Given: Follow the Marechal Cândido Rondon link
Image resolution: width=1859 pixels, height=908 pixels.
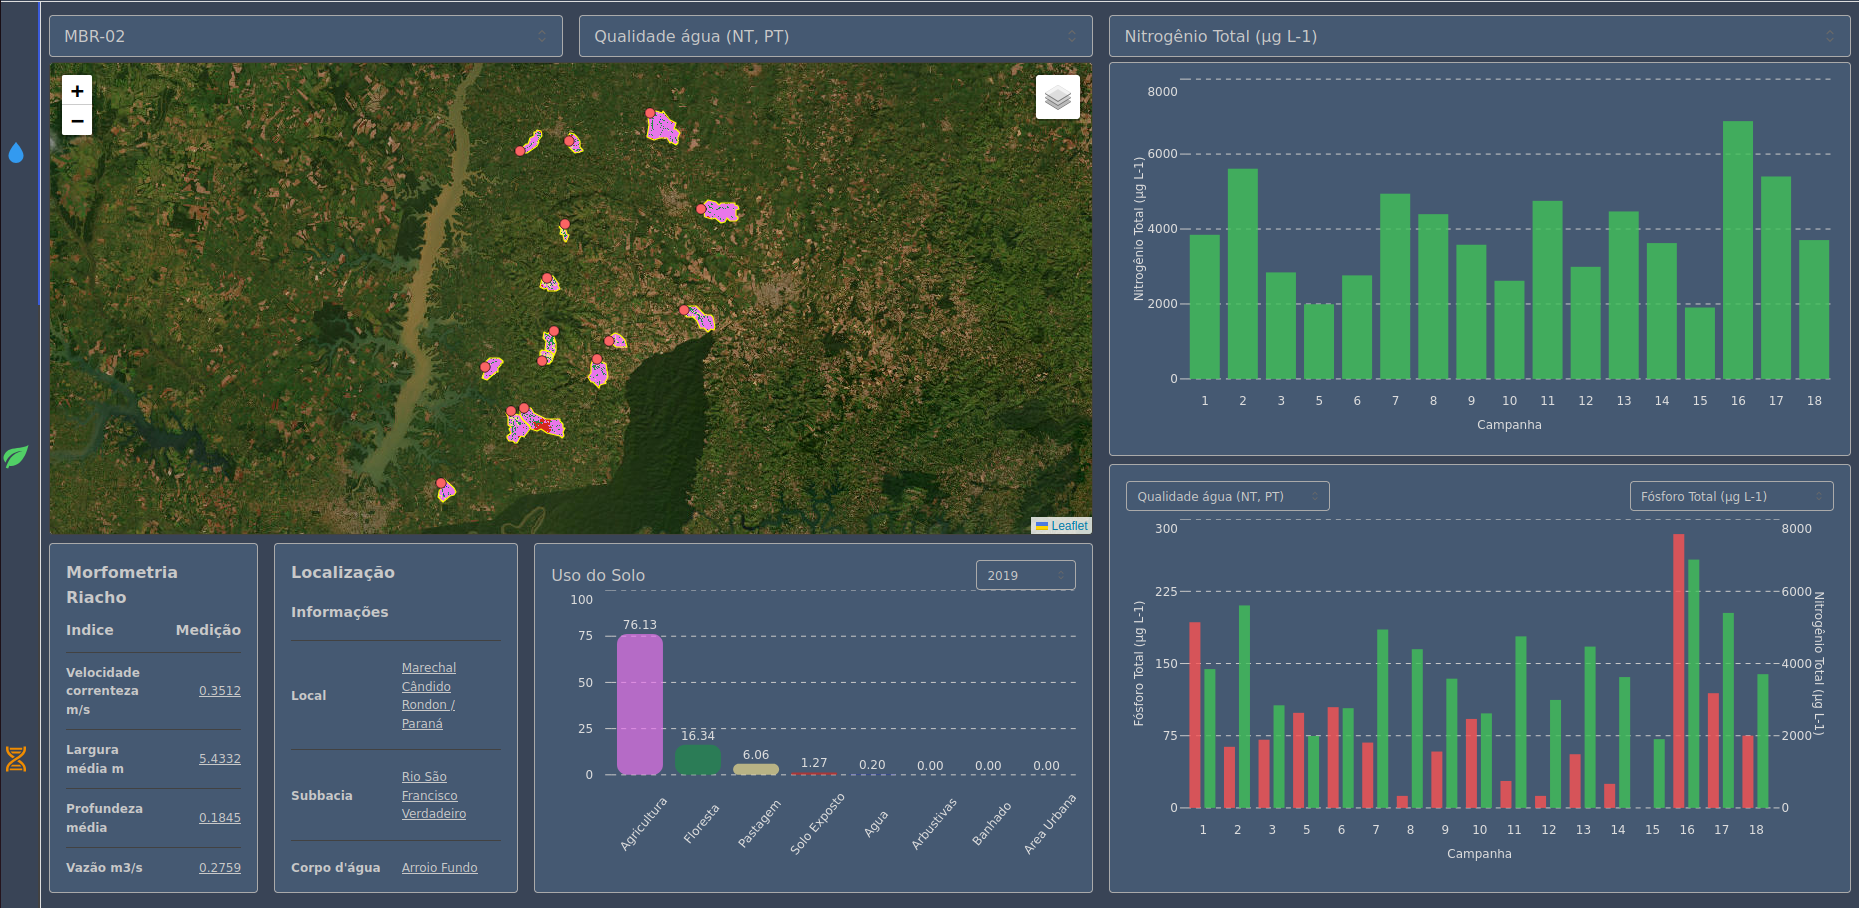Looking at the screenshot, I should [x=429, y=695].
